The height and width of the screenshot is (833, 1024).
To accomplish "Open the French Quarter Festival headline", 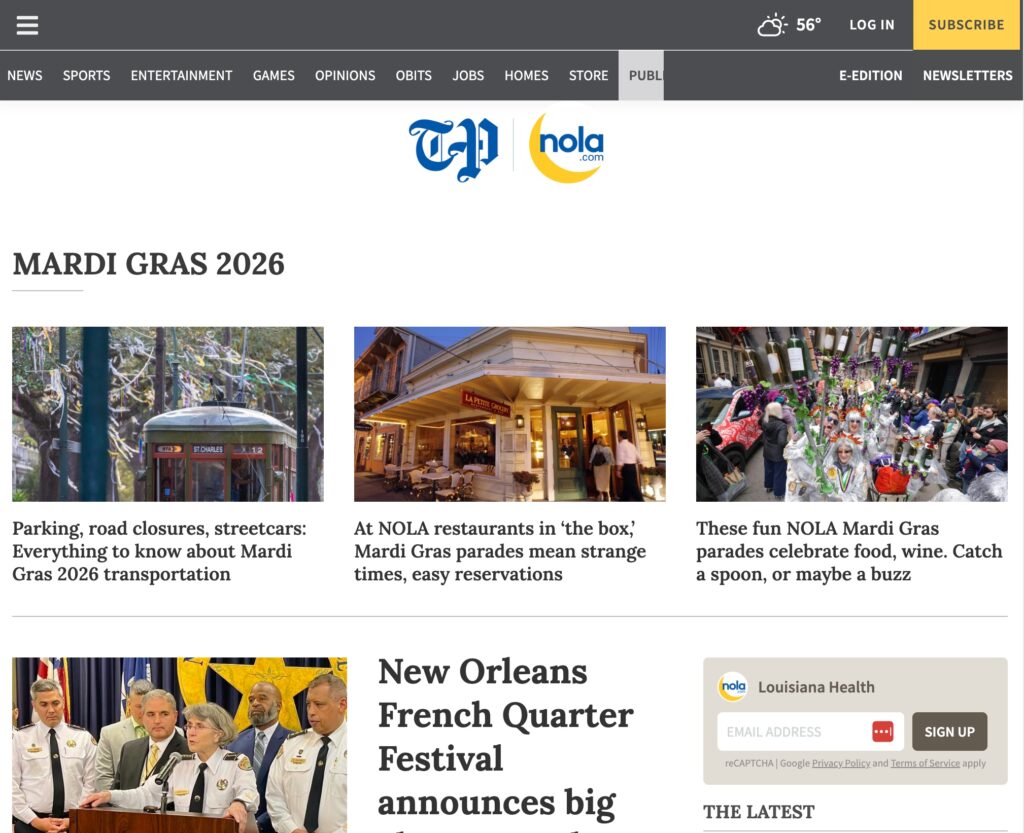I will 505,736.
